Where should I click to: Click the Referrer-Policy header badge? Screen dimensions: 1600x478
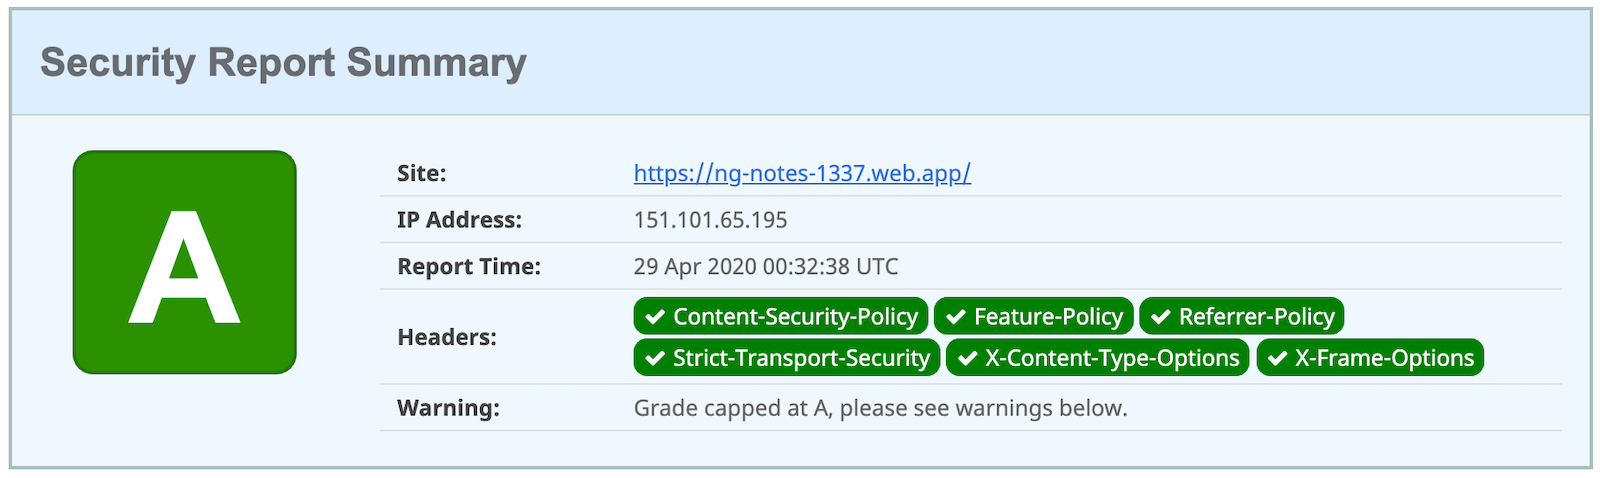point(1242,317)
